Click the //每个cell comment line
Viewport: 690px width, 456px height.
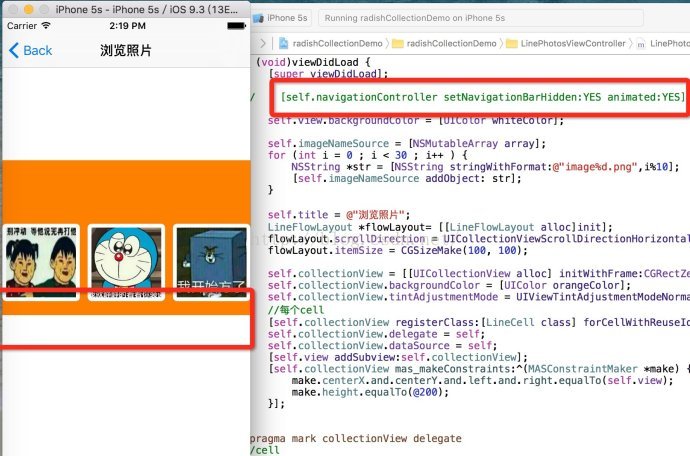[x=296, y=309]
